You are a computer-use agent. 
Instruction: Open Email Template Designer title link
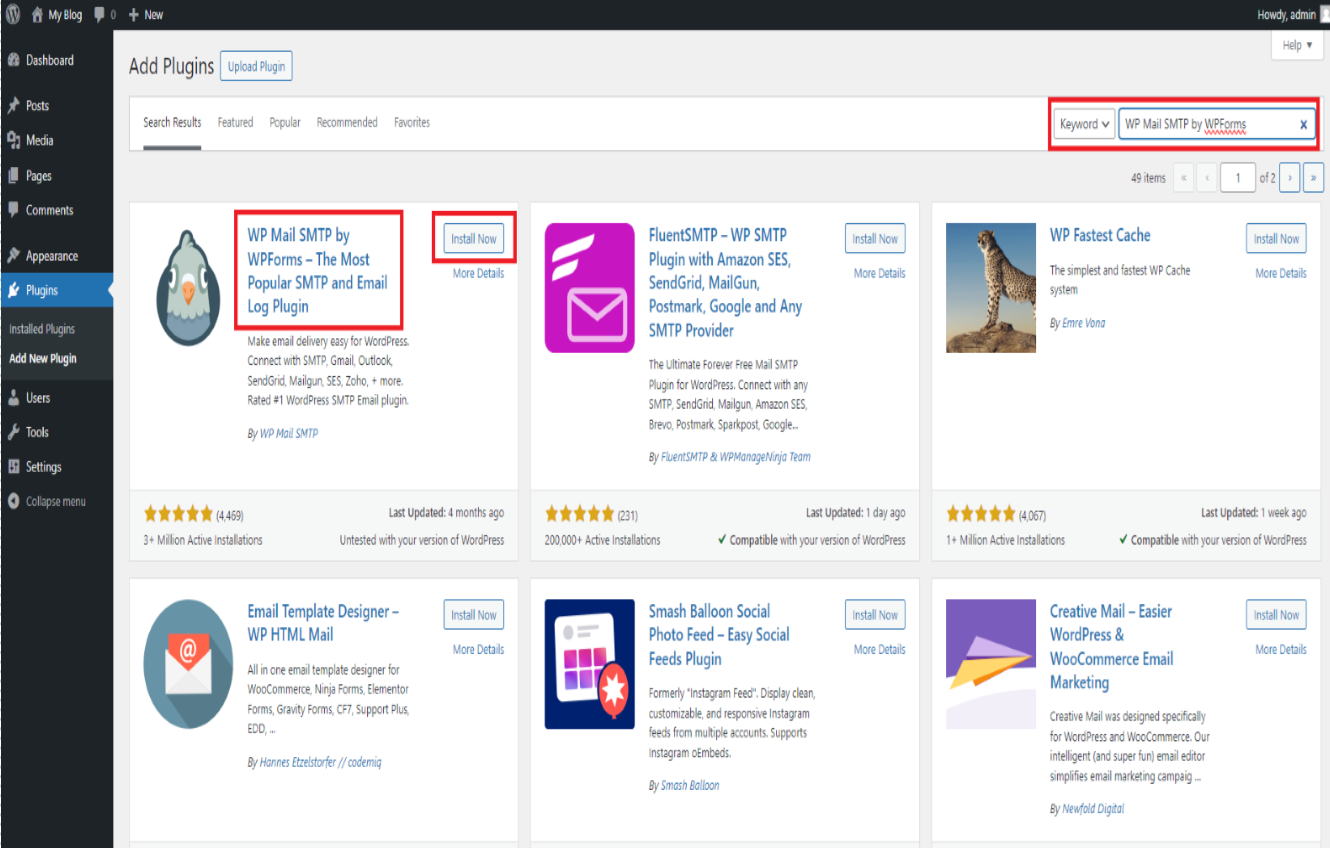[323, 622]
